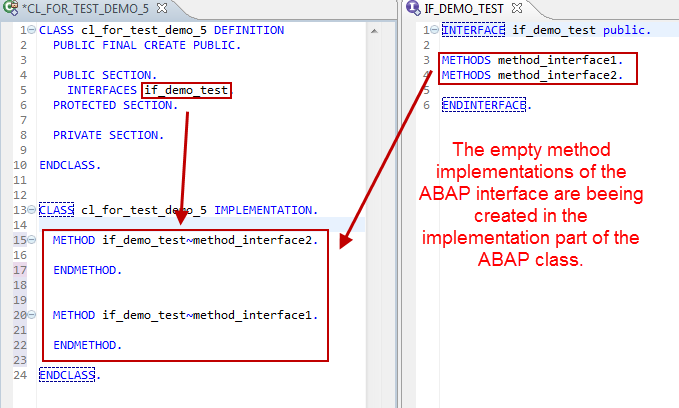Collapse the INTERFACE block fold in IF_DEMO_TEST

click(x=434, y=30)
